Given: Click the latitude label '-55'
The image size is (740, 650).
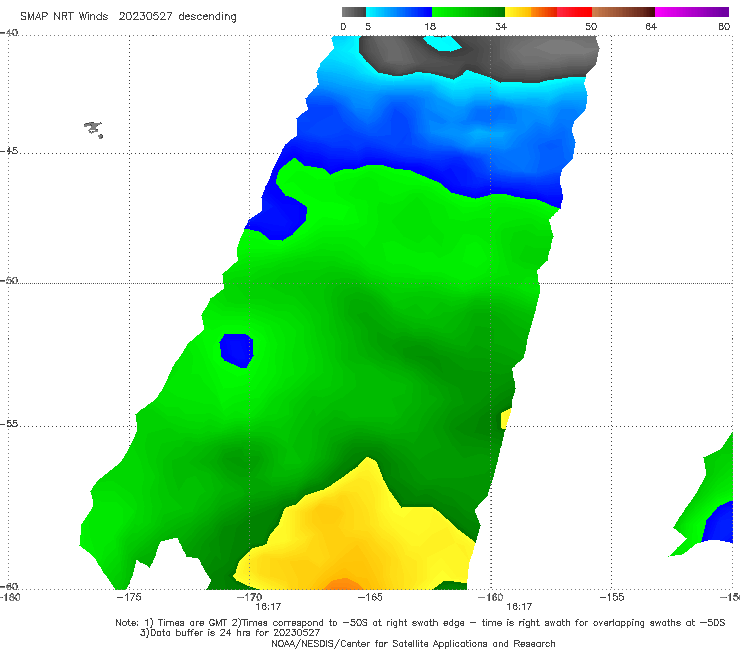Looking at the screenshot, I should click(9, 423).
